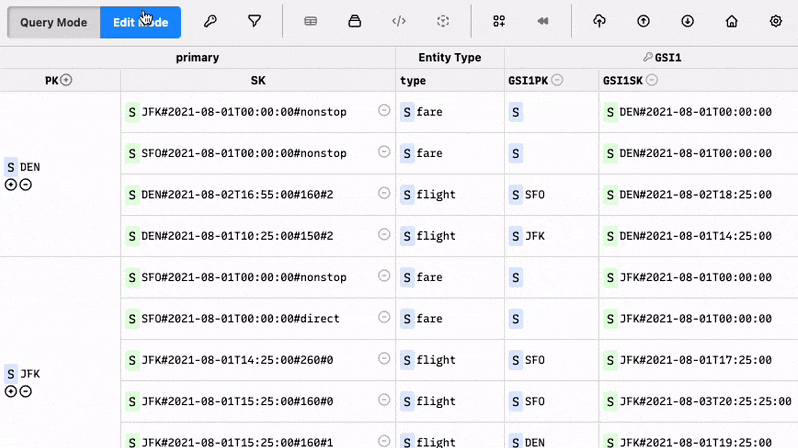Click the minus icon under the DEN partition key
798x448 pixels.
(x=25, y=185)
